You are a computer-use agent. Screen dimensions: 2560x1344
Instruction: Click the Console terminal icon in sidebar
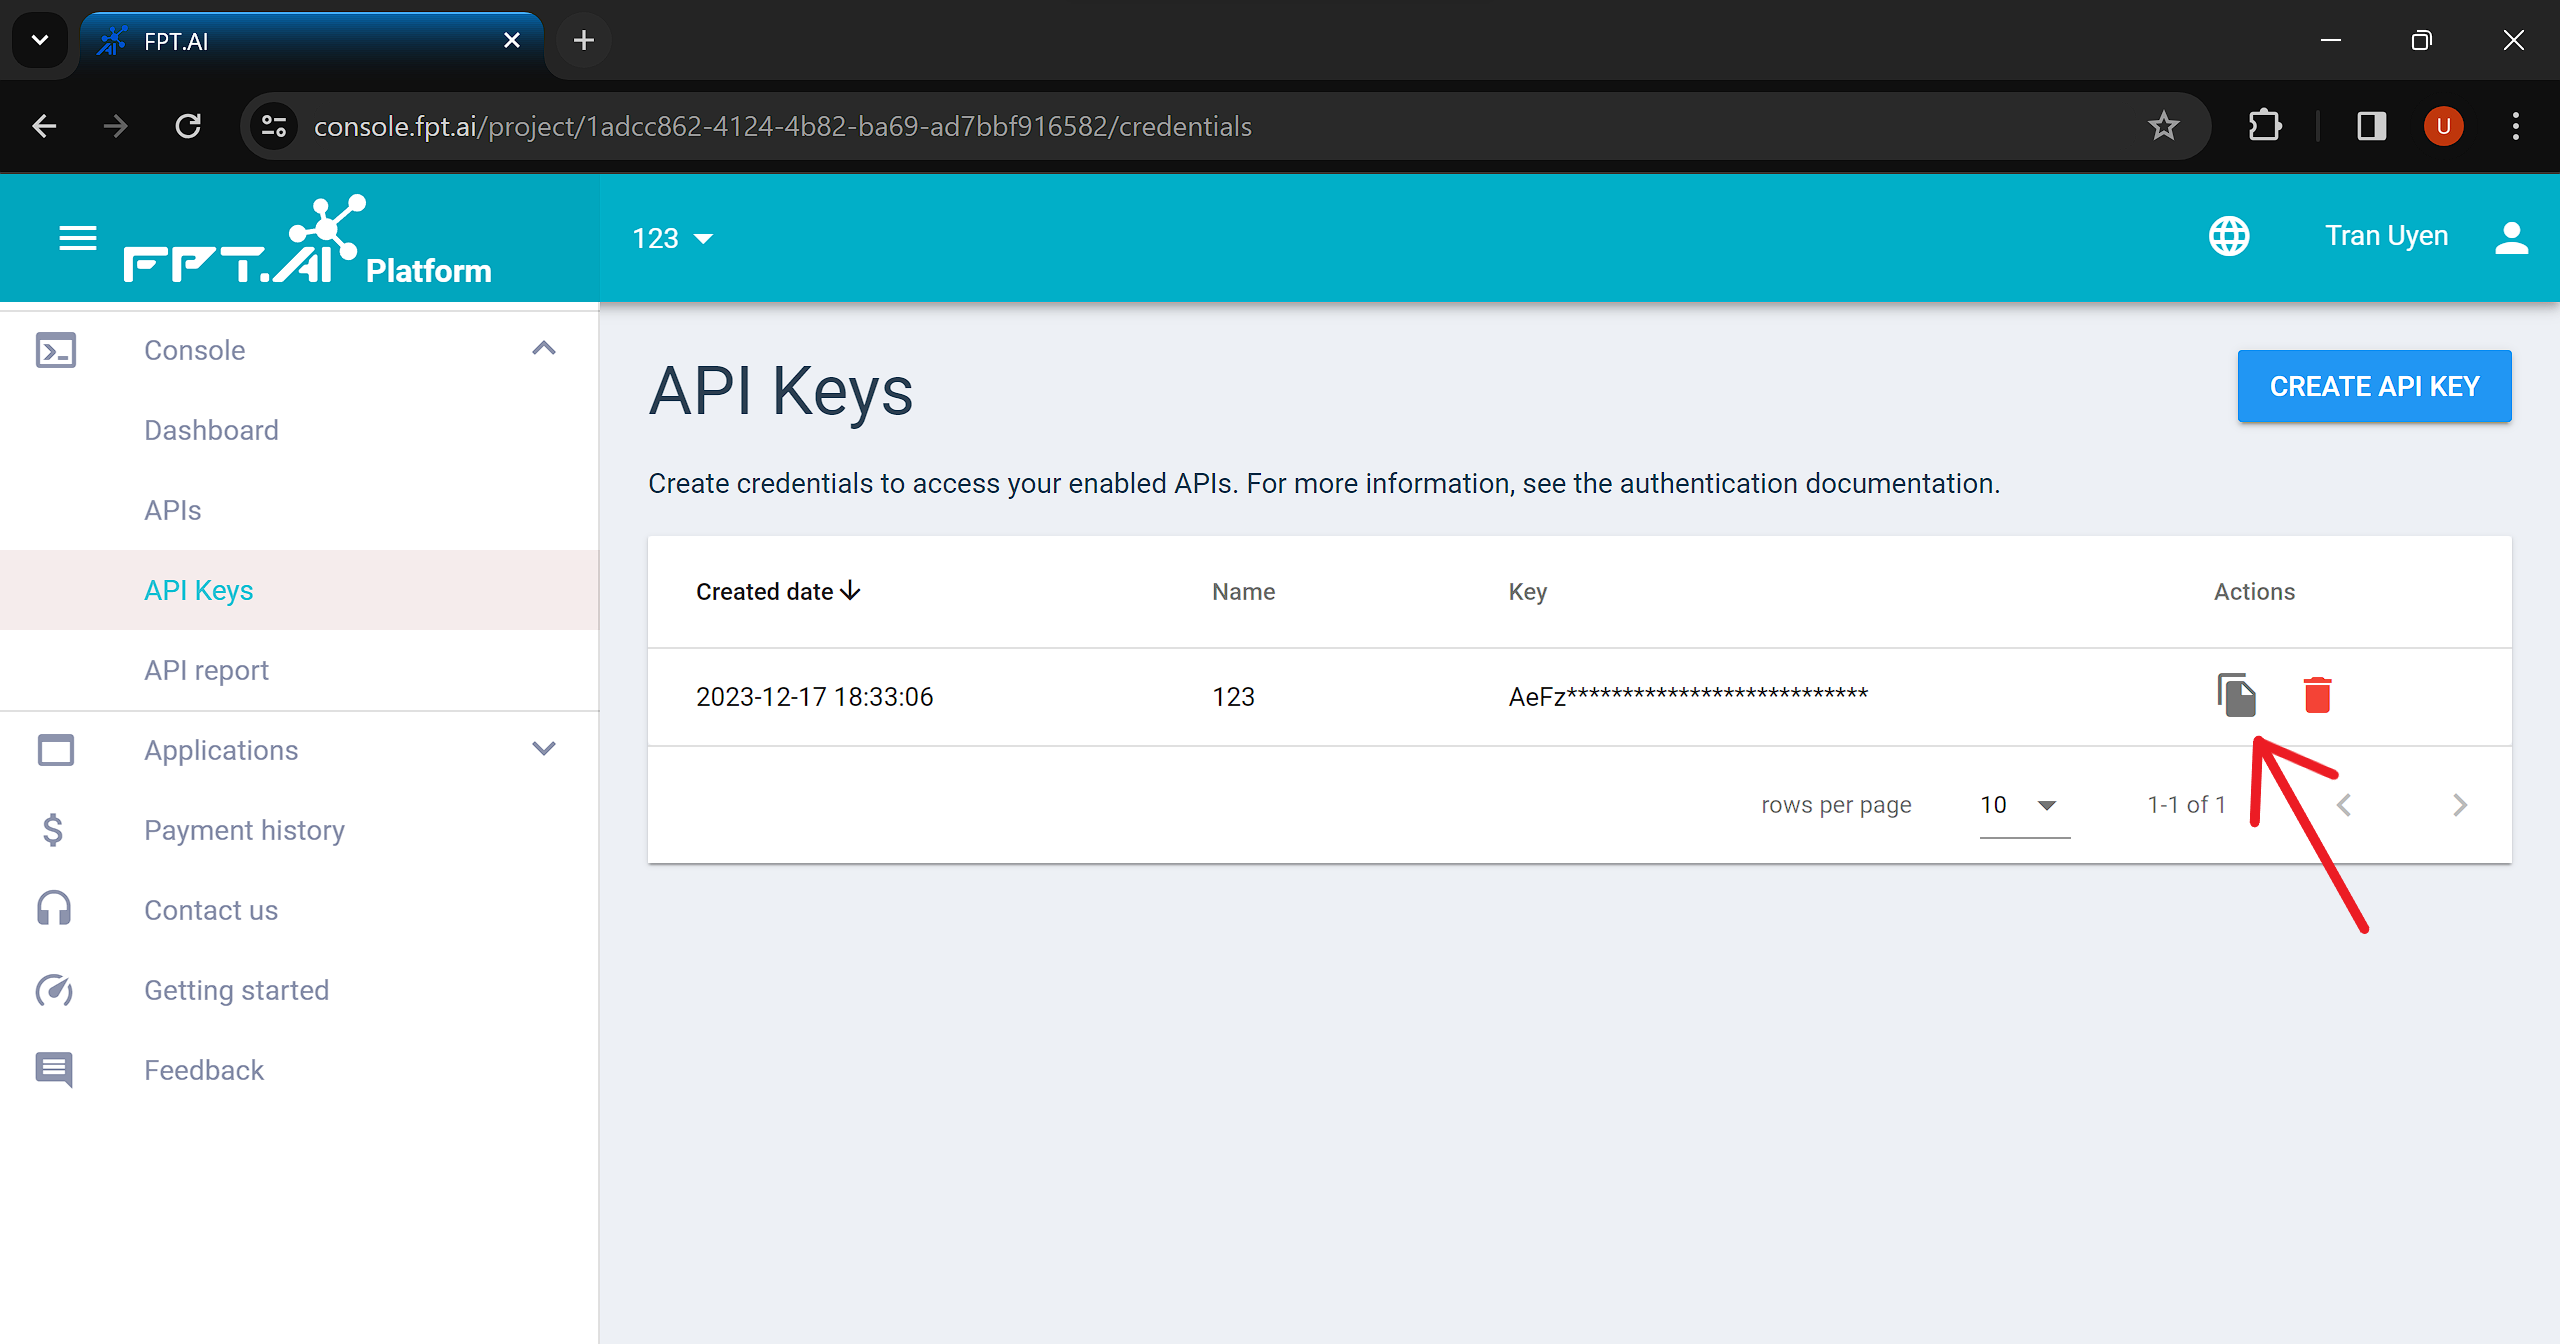[55, 350]
